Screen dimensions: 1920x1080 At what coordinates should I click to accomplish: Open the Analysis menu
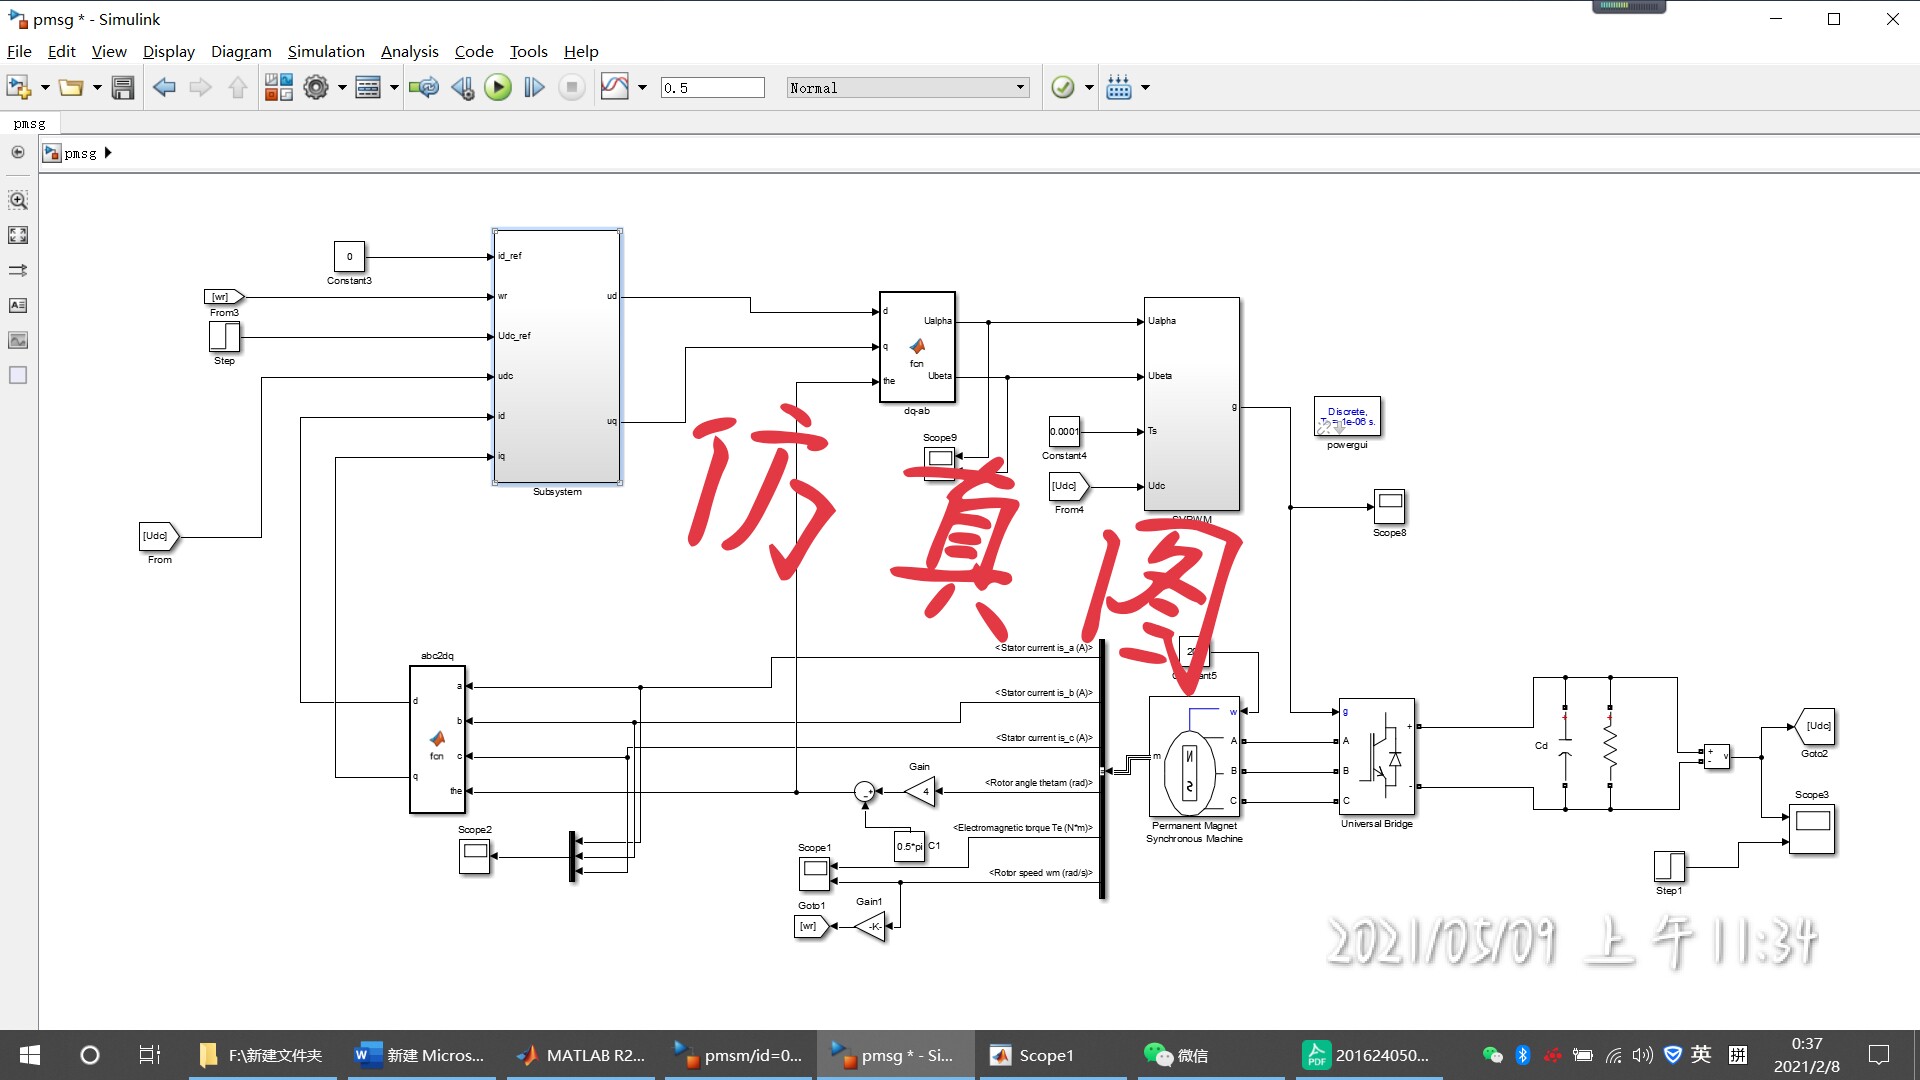point(409,52)
